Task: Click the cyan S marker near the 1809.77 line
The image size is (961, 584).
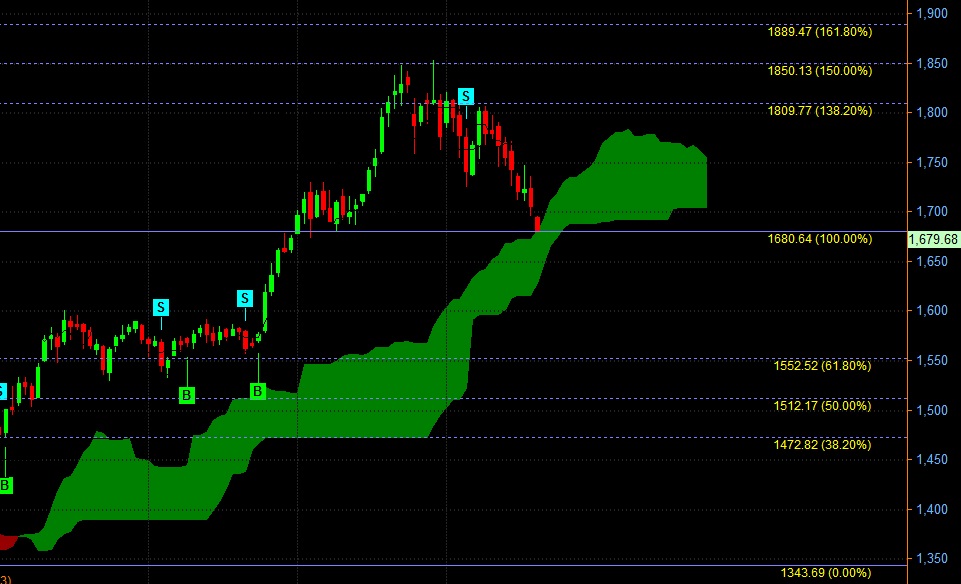Action: click(x=466, y=96)
